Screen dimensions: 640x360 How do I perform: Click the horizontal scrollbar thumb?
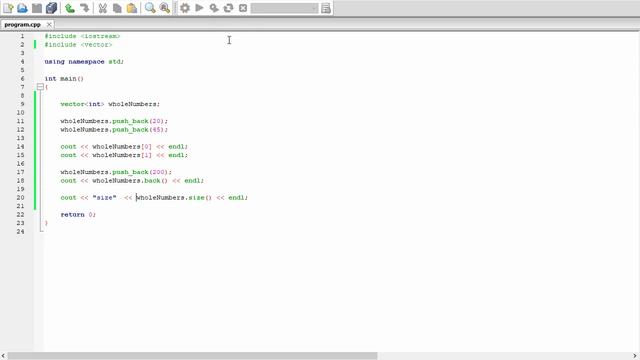pyautogui.click(x=192, y=356)
